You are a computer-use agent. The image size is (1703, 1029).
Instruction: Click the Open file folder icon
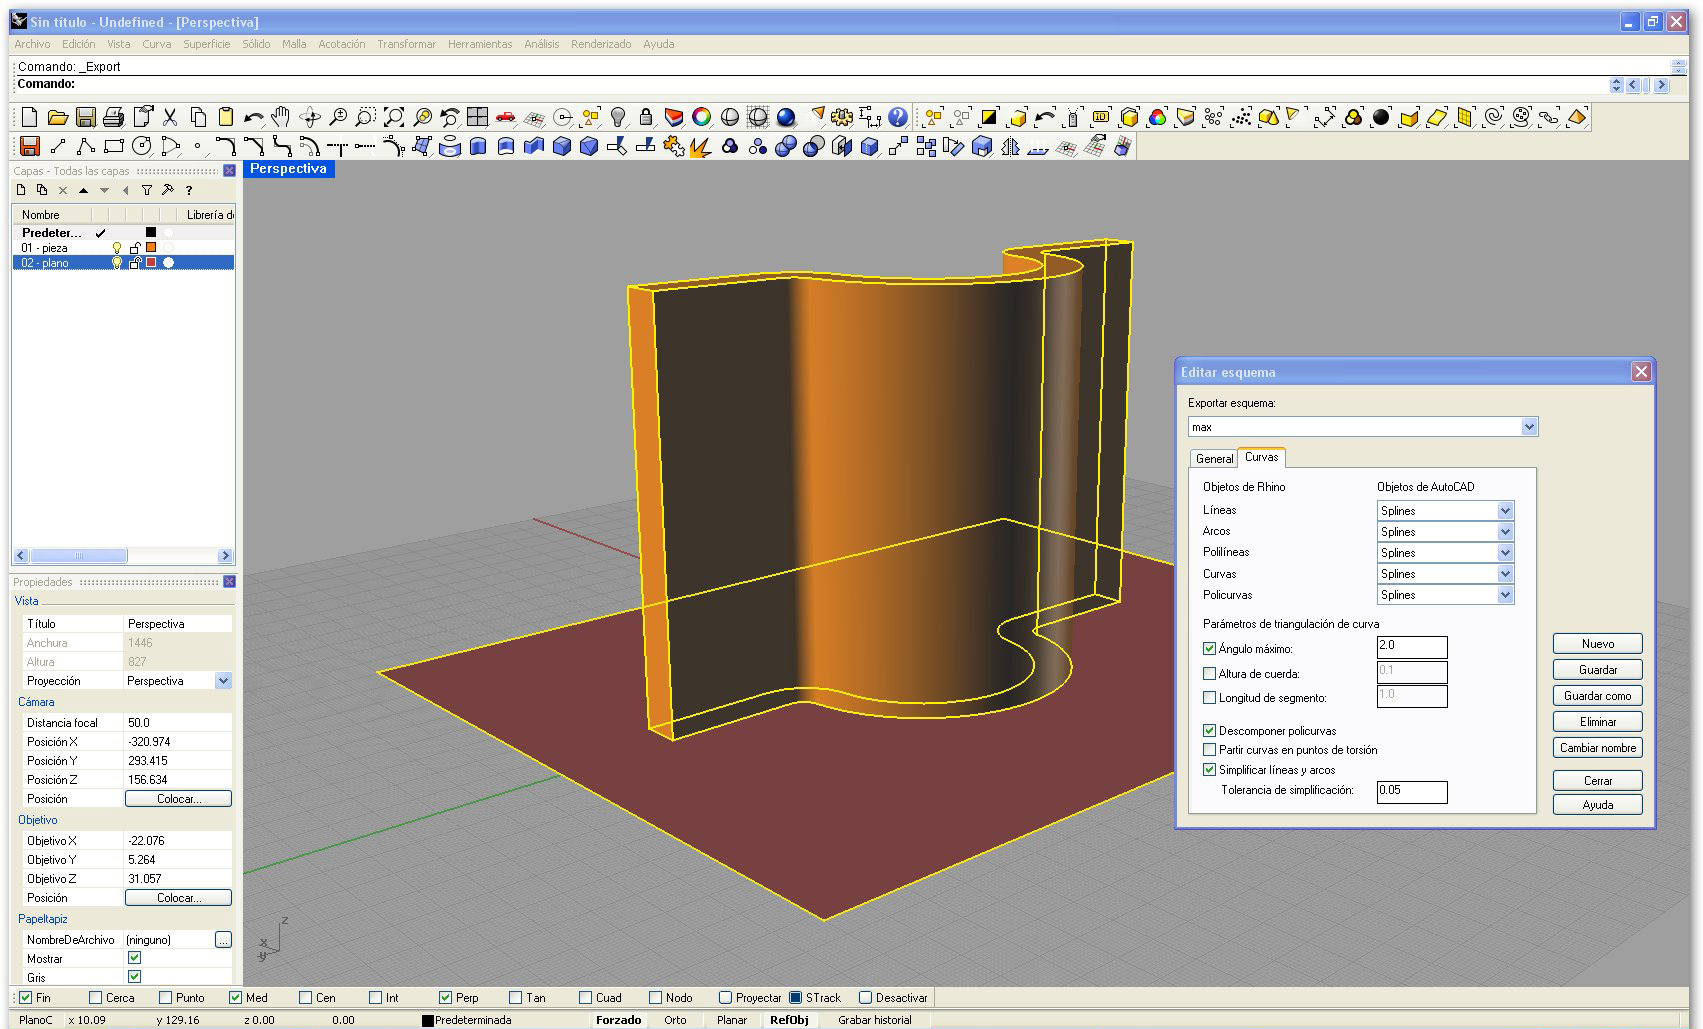[x=58, y=117]
